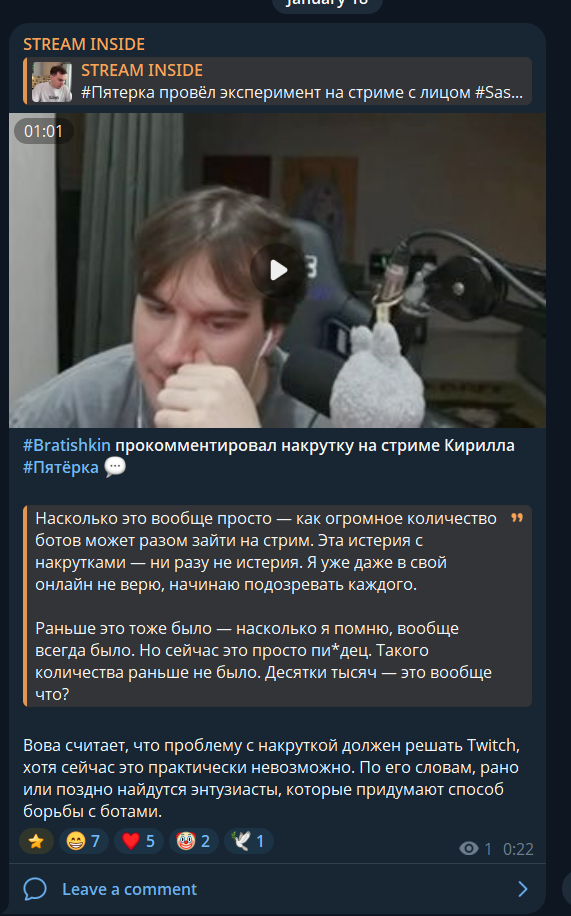The width and height of the screenshot is (571, 916).
Task: Click the reply preview thumbnail image
Action: 52,82
